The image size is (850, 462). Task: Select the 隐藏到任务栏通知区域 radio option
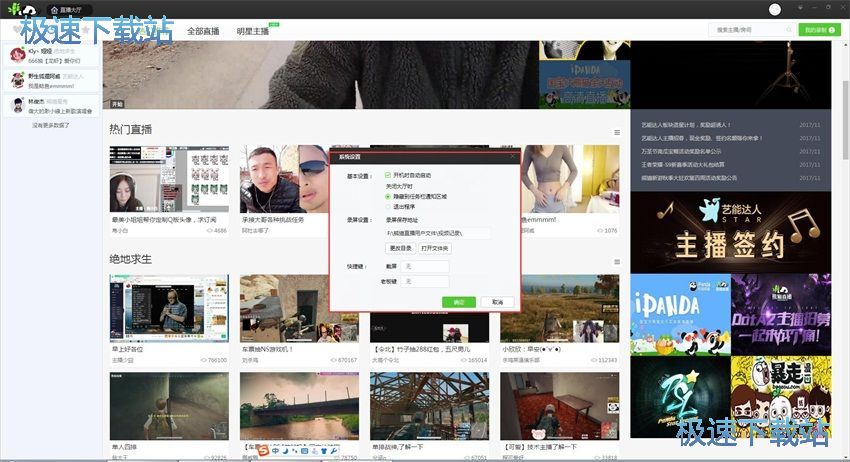388,196
